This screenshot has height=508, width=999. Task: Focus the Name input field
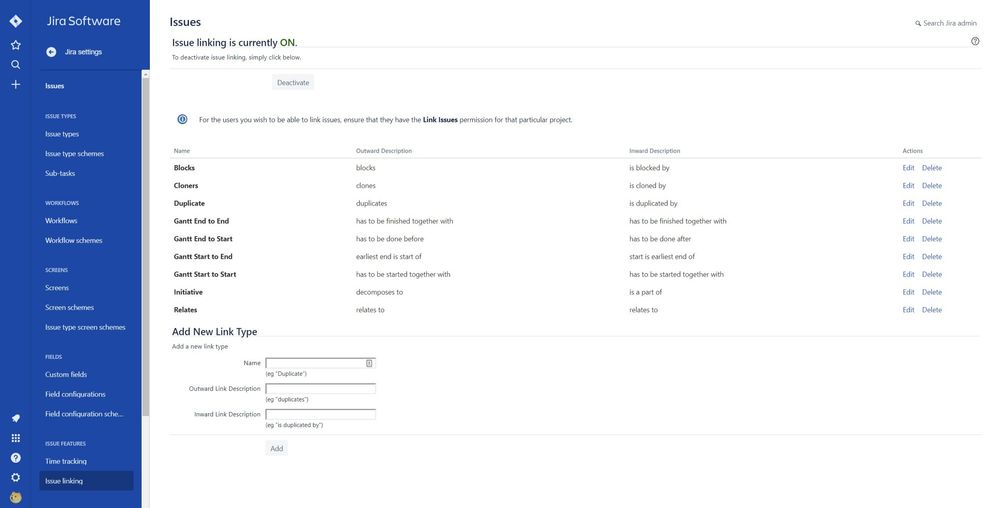tap(320, 363)
